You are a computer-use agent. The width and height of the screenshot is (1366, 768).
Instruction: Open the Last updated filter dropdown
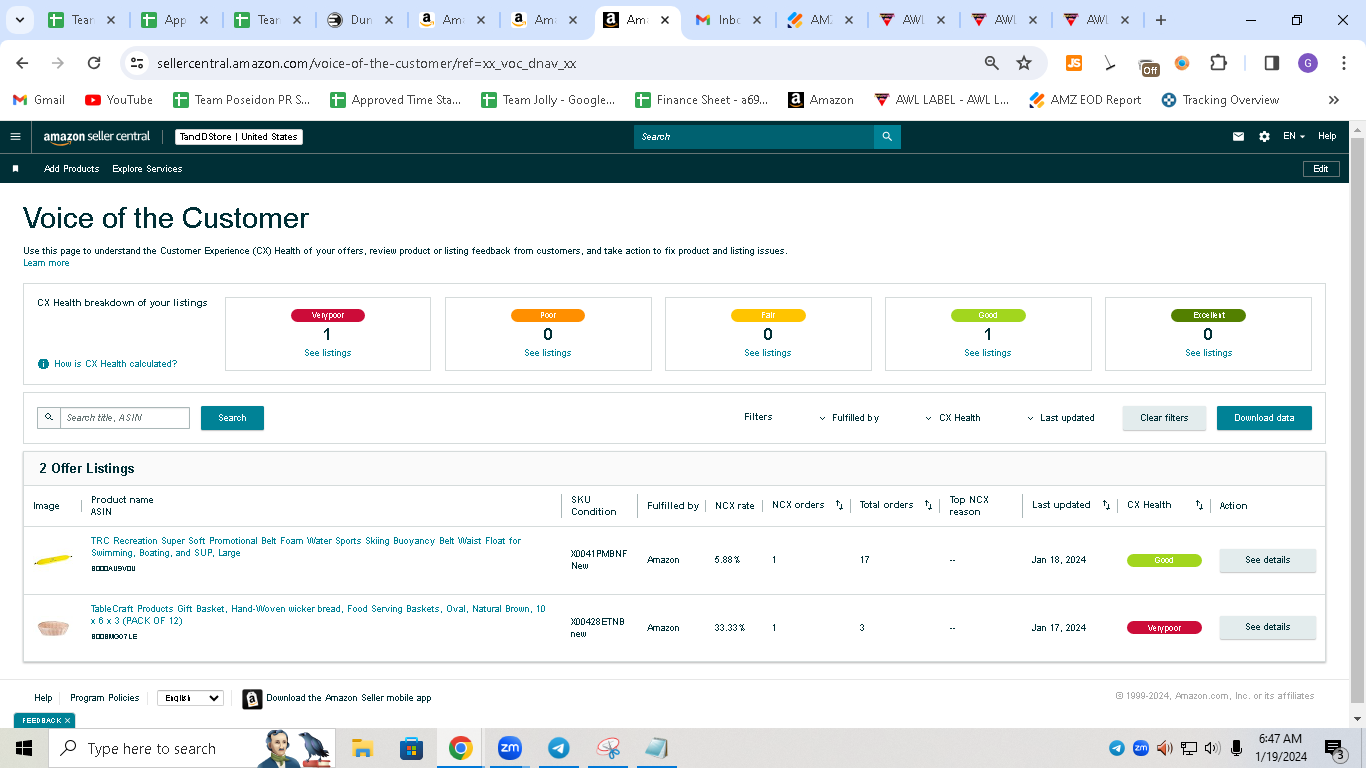pyautogui.click(x=1061, y=418)
